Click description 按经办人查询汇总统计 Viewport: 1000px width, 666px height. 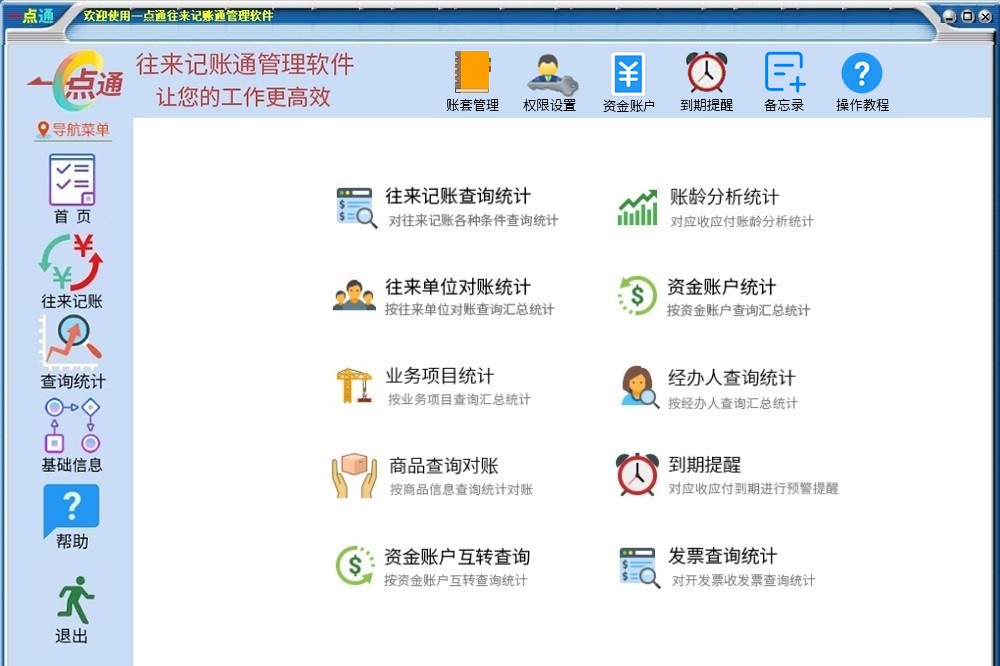tap(733, 403)
